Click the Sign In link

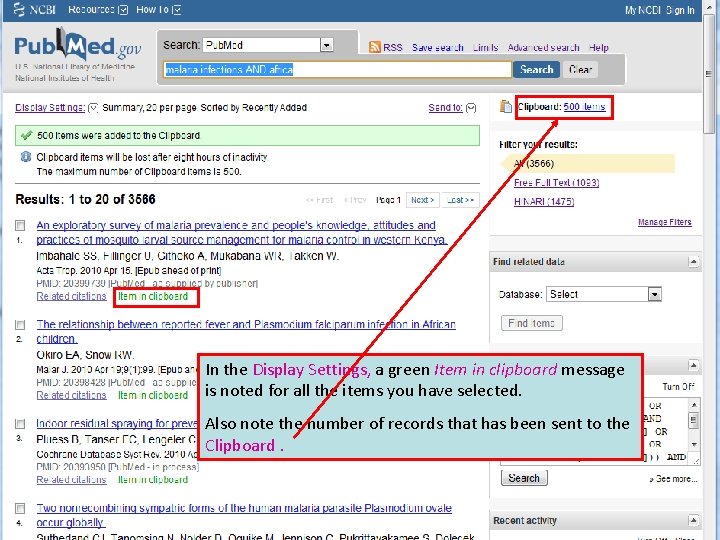tap(680, 10)
